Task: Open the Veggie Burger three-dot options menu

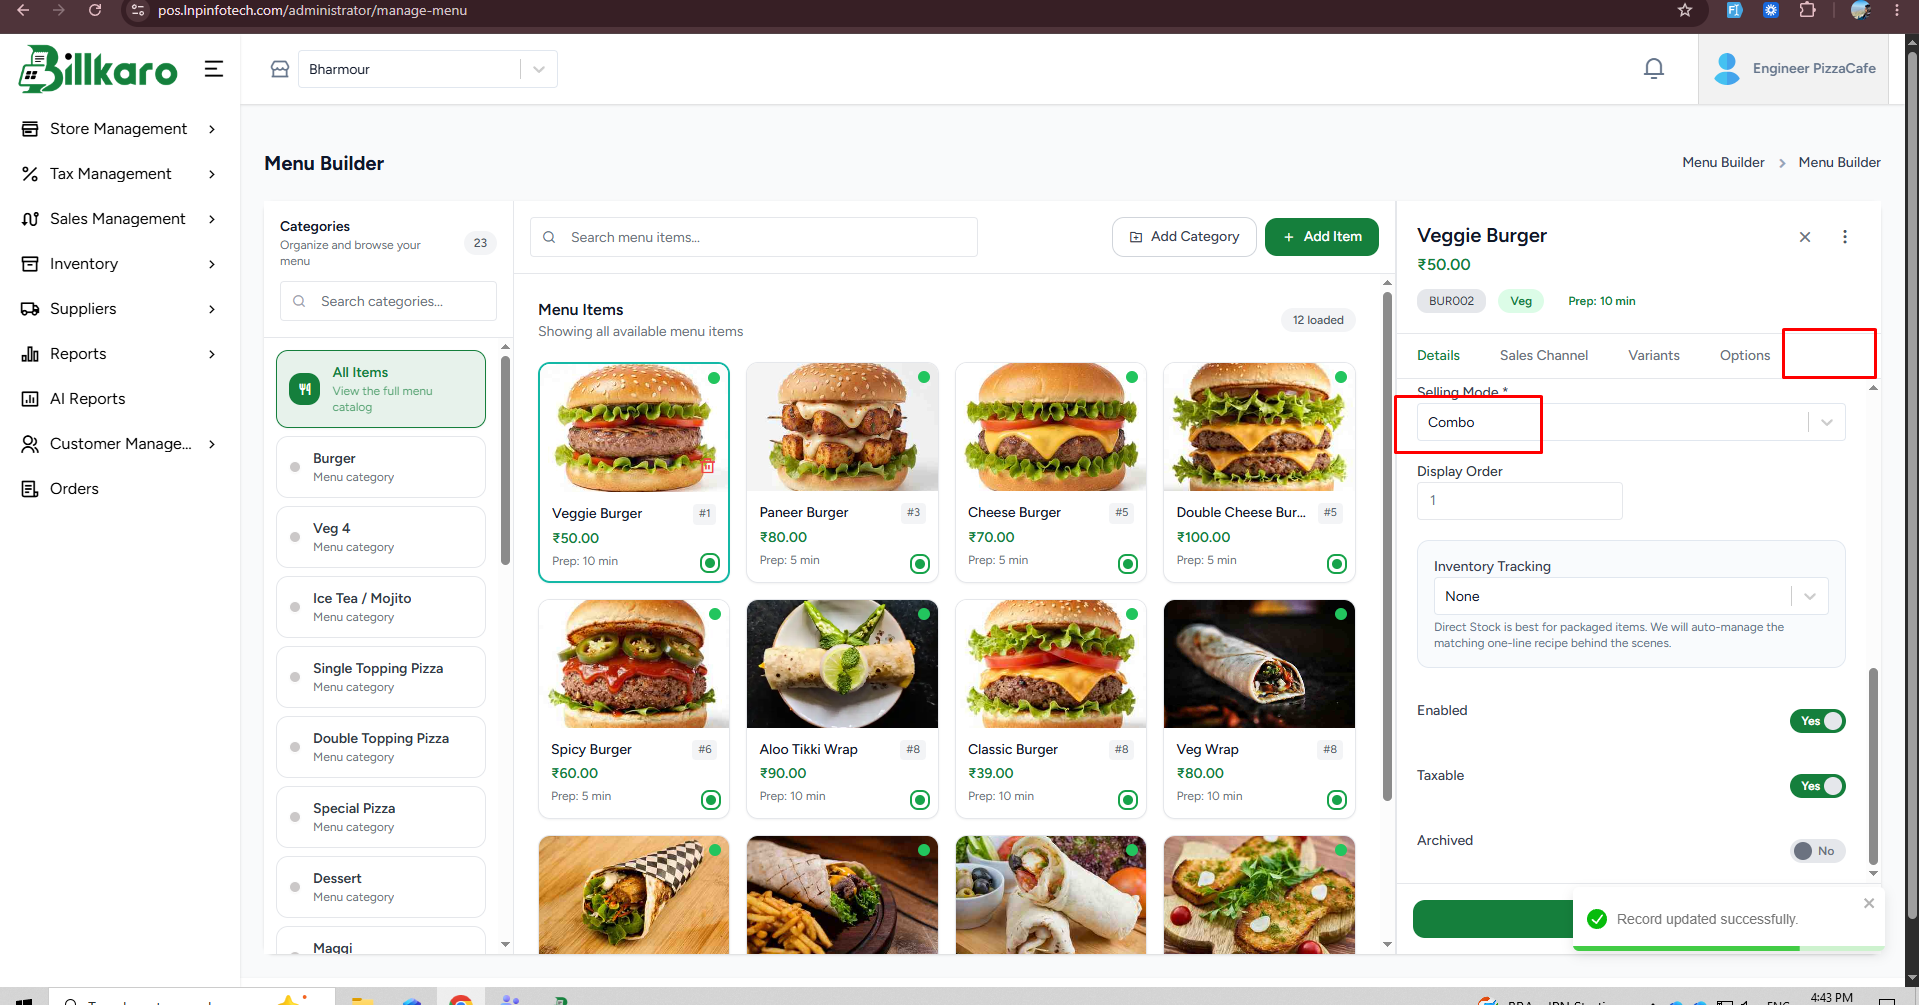Action: [x=1845, y=237]
